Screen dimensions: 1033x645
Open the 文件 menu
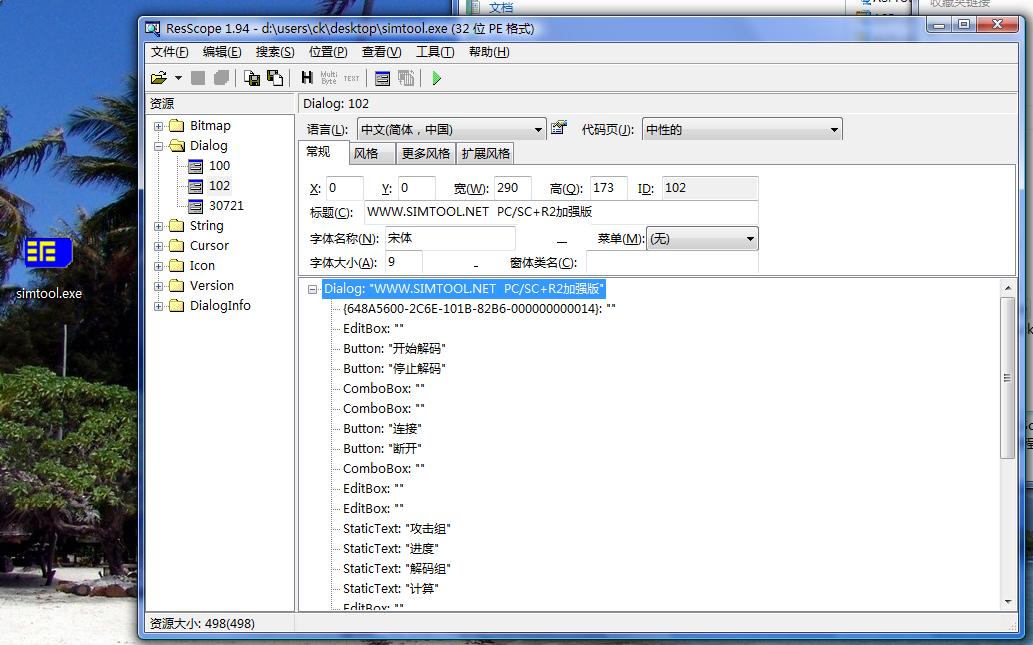click(169, 52)
